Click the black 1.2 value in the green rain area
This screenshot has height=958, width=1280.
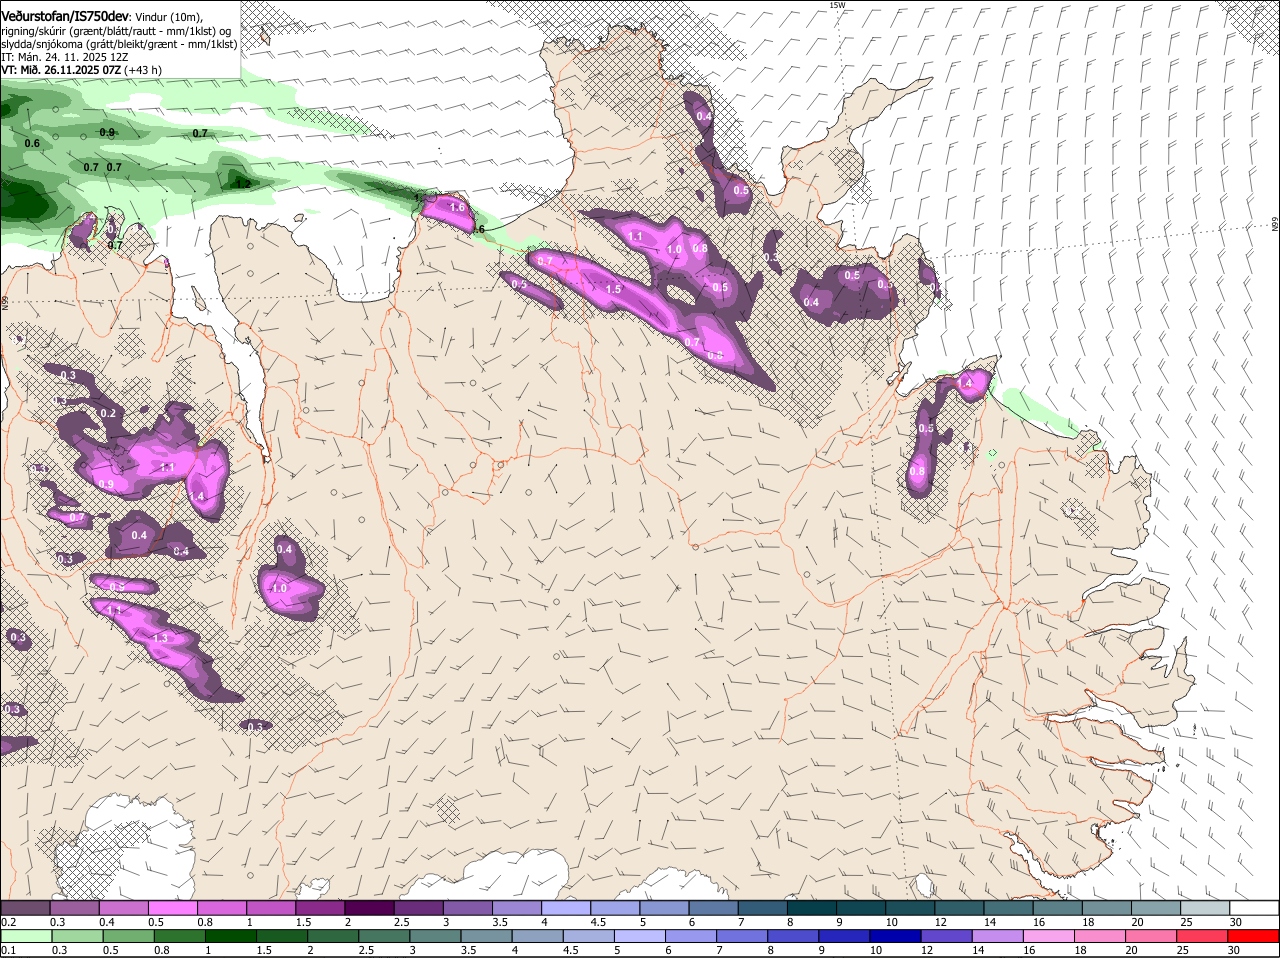coord(242,184)
